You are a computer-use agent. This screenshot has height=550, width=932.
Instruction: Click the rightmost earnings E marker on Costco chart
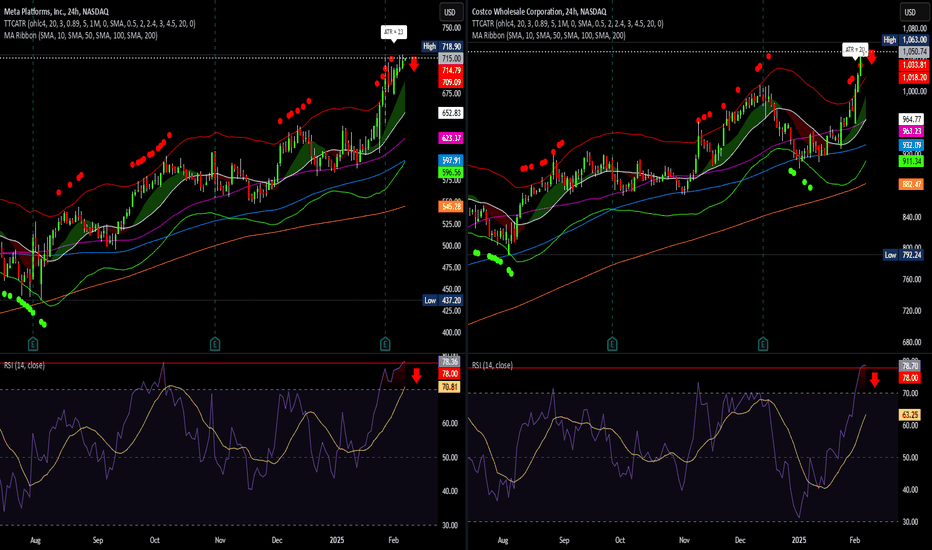pyautogui.click(x=763, y=343)
